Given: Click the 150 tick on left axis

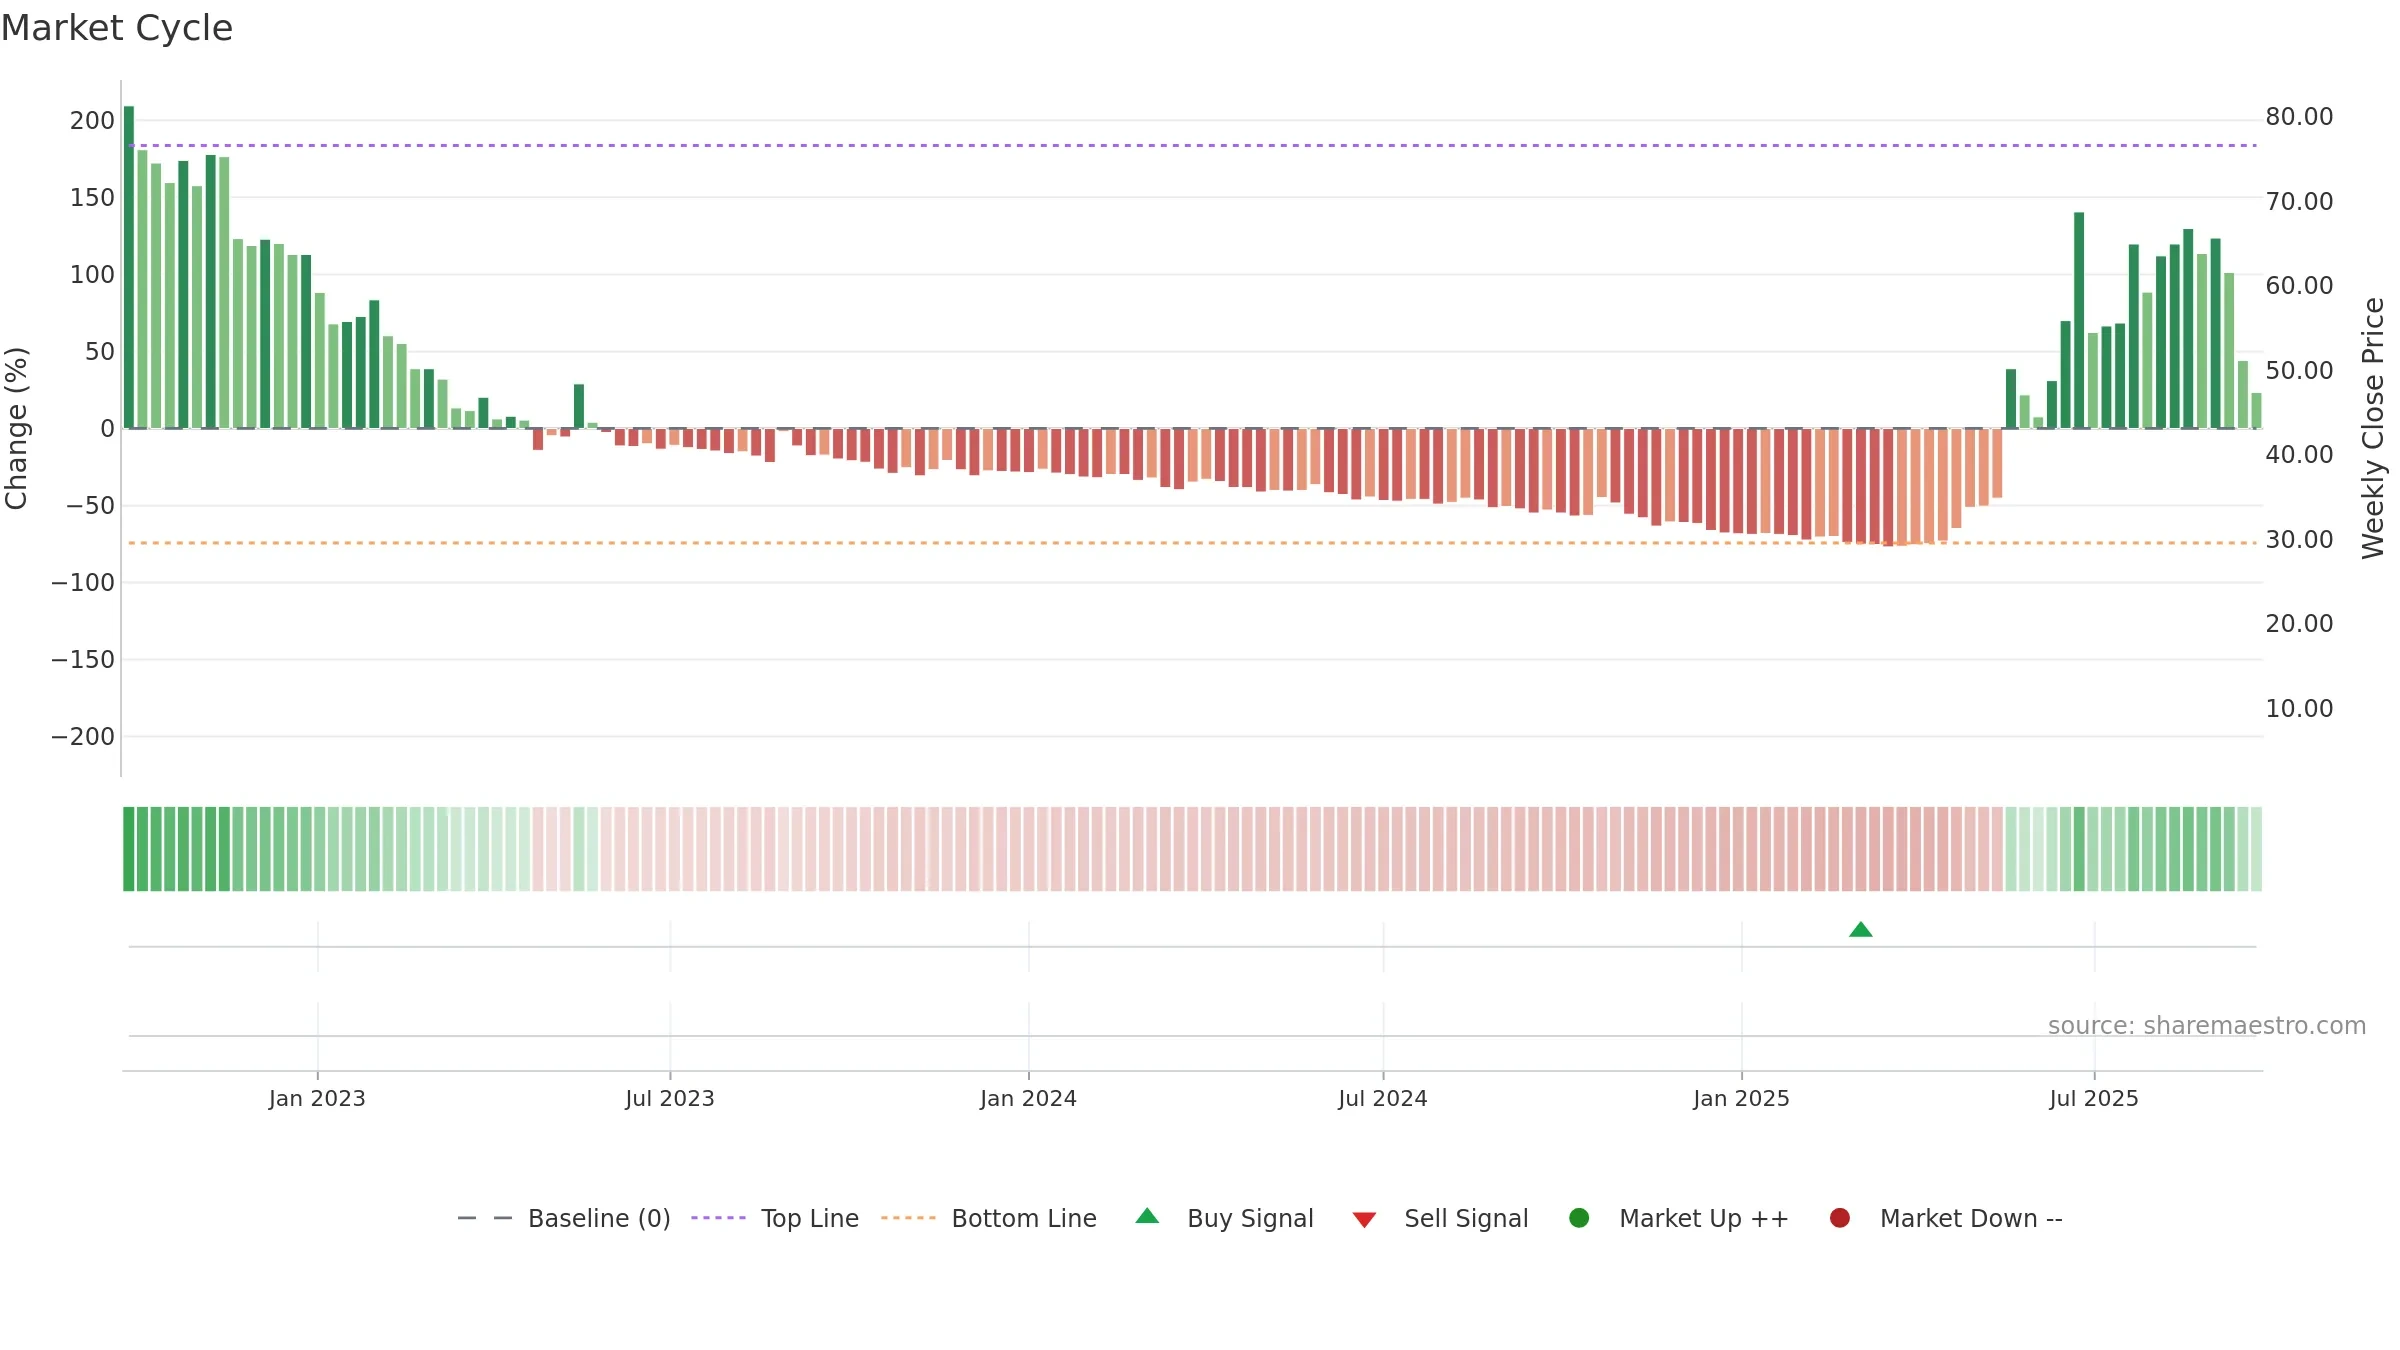Looking at the screenshot, I should (x=92, y=198).
